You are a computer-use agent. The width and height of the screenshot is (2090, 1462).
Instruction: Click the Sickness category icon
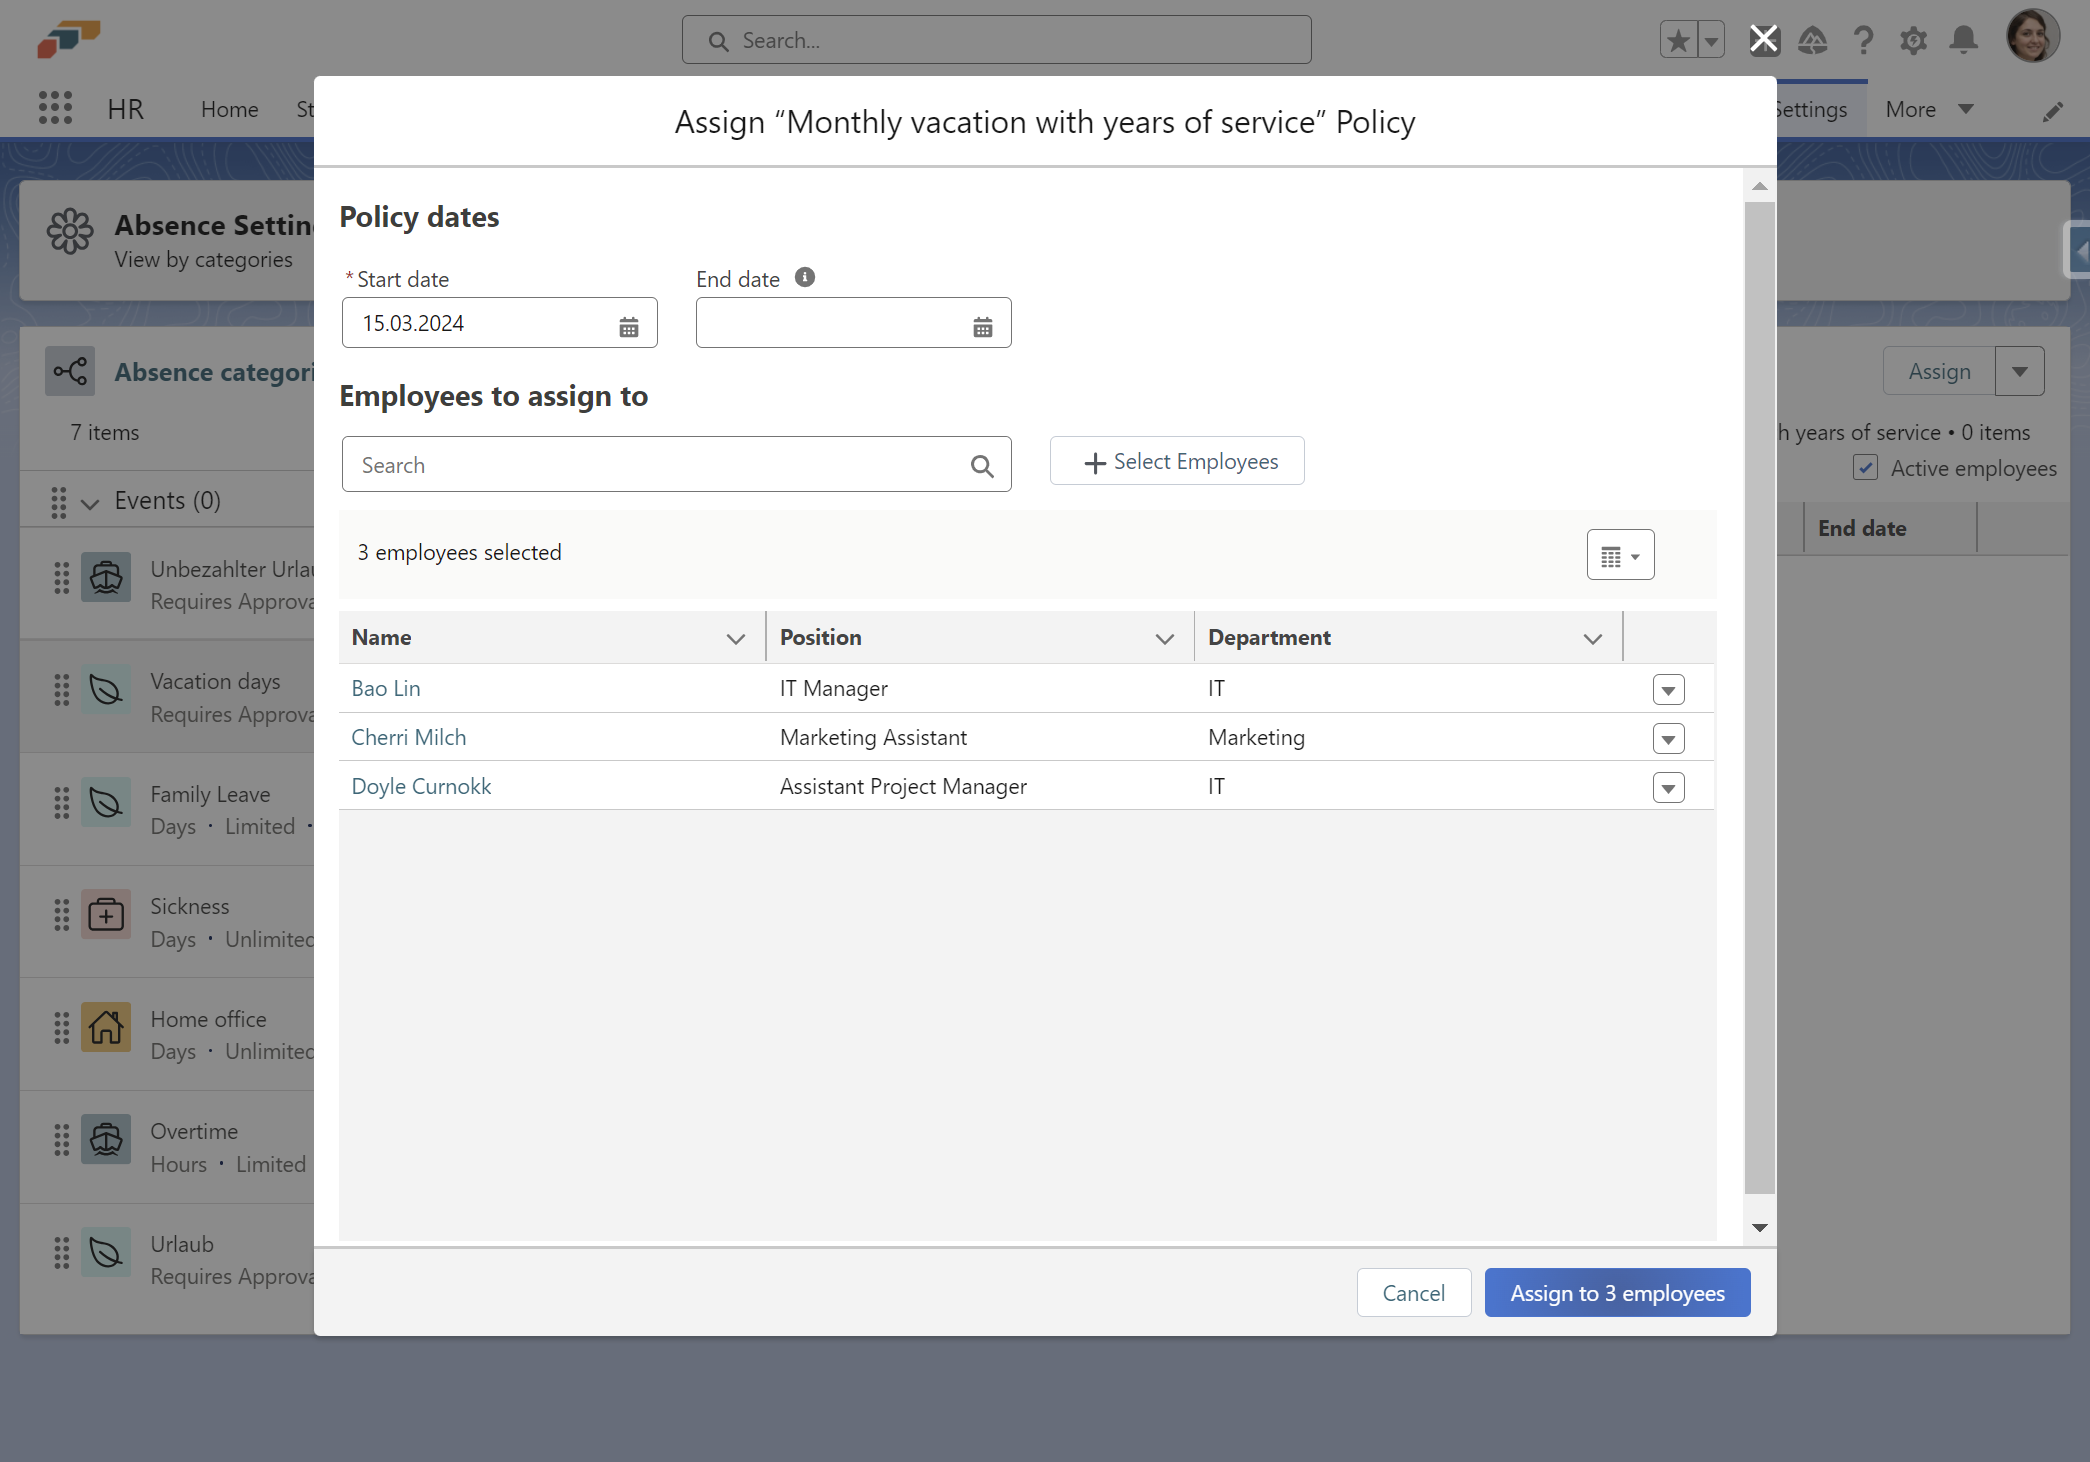click(105, 914)
